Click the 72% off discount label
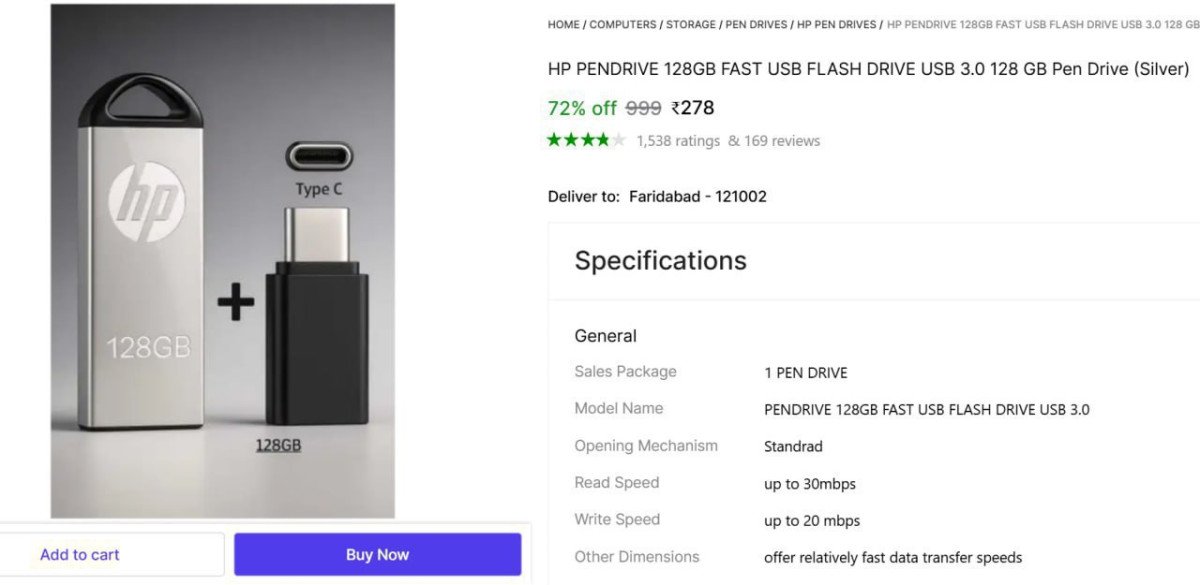 click(582, 108)
